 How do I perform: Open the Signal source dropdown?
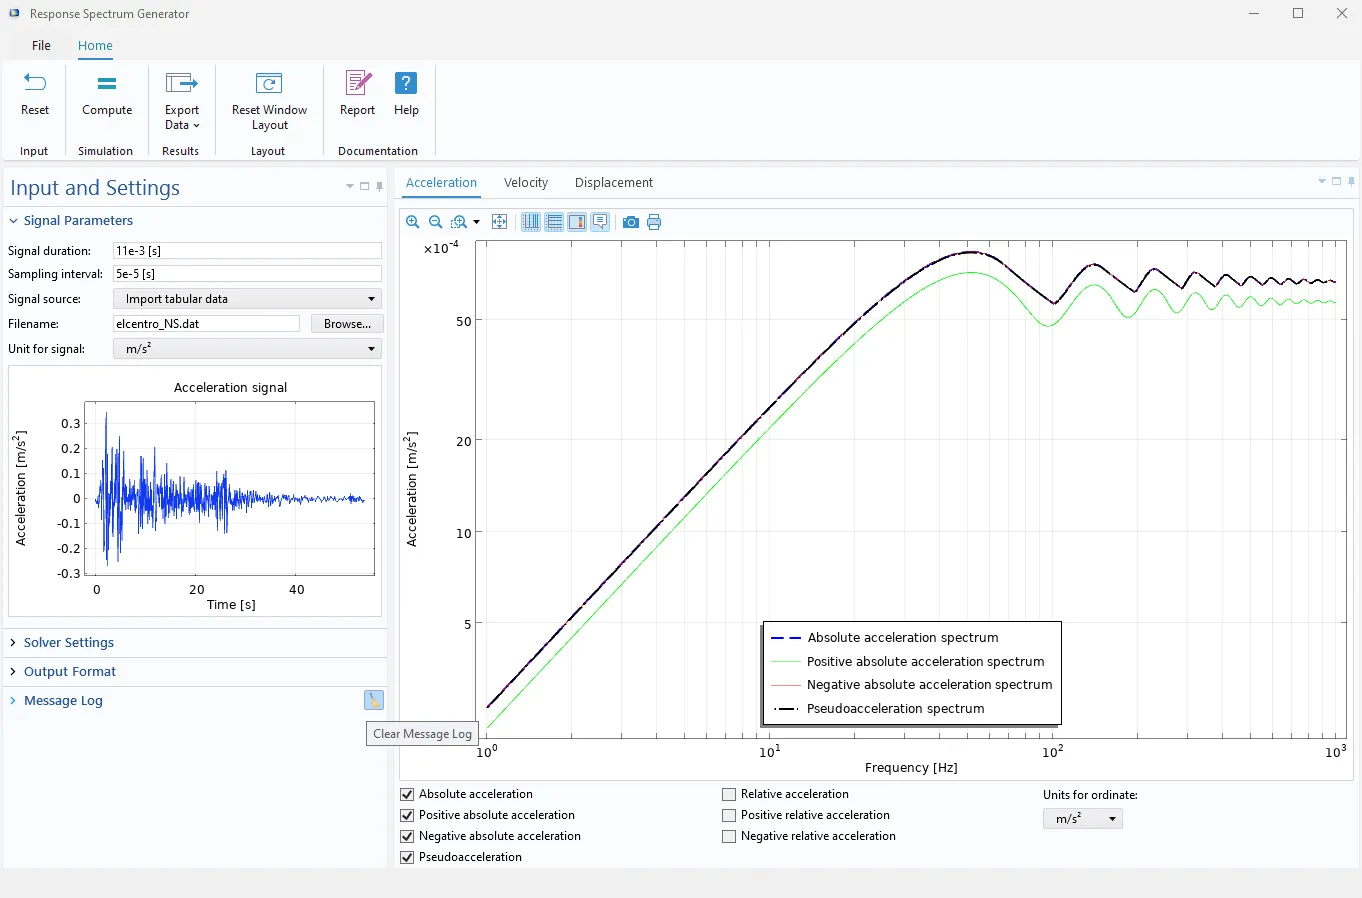(x=247, y=299)
